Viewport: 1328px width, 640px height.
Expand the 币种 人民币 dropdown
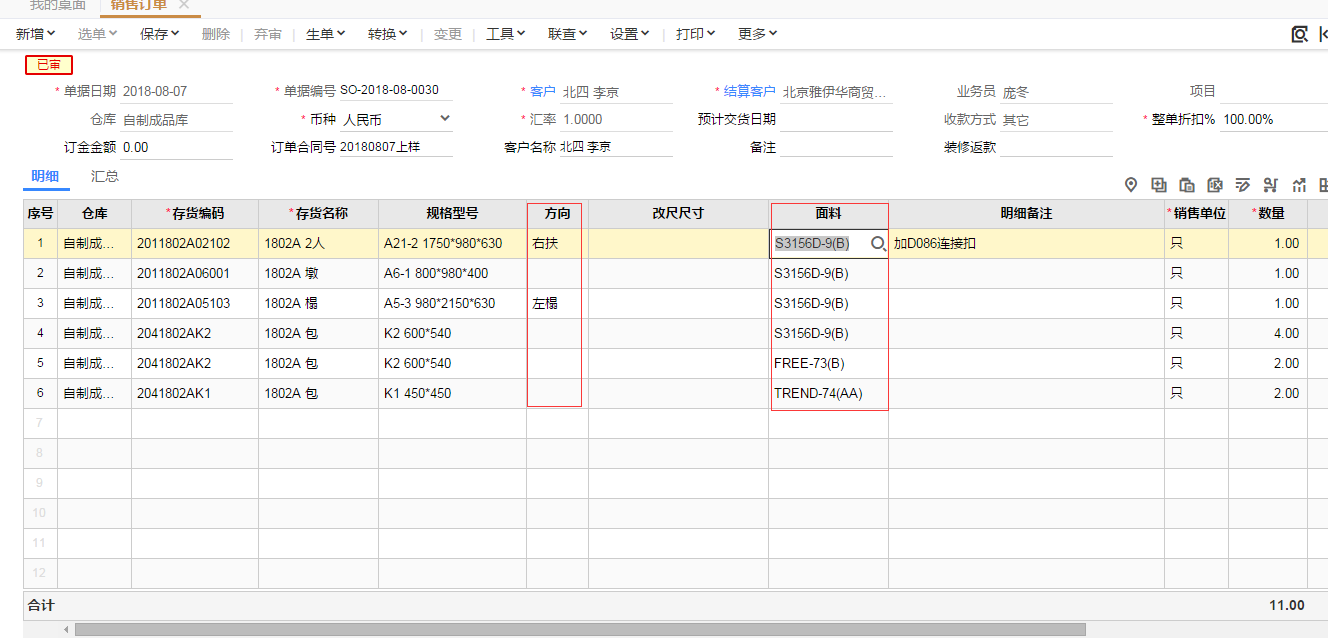tap(445, 119)
